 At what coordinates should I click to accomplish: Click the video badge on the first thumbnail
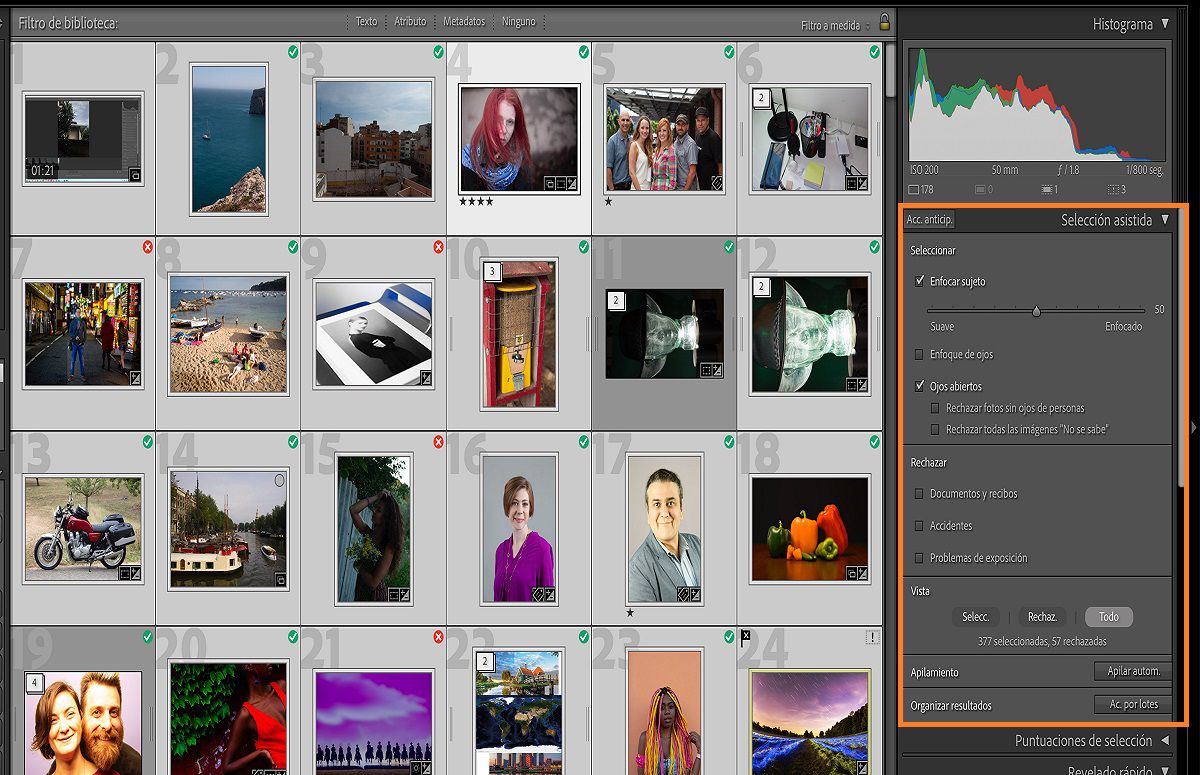coord(134,174)
